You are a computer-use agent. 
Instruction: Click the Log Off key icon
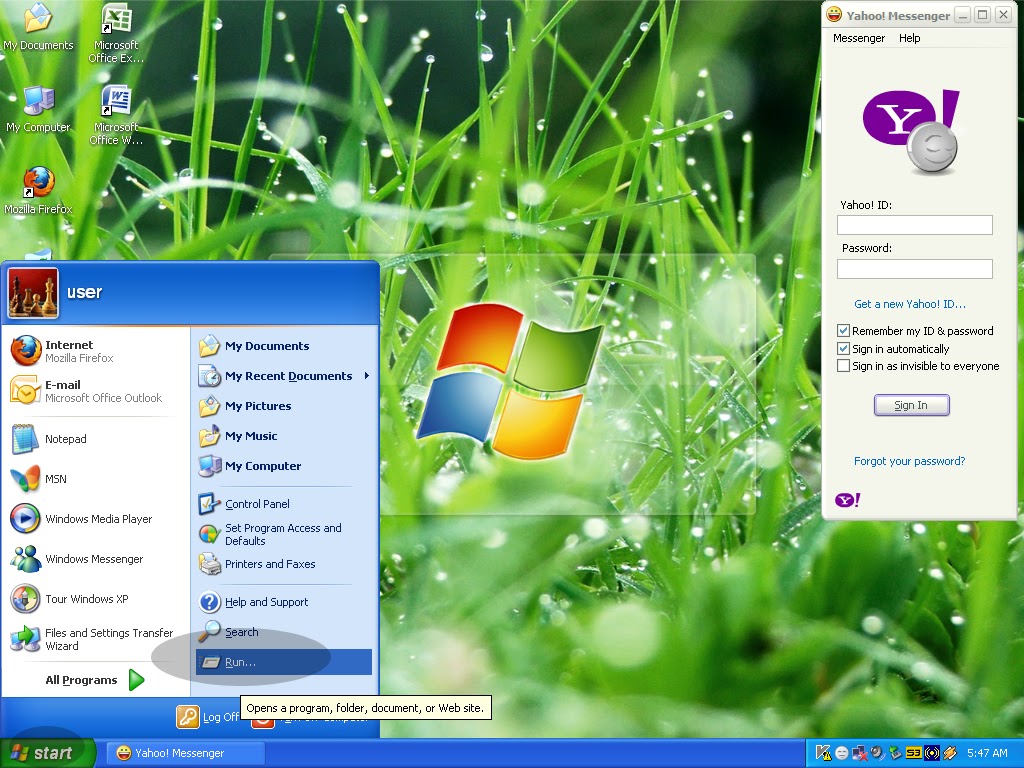pos(187,717)
